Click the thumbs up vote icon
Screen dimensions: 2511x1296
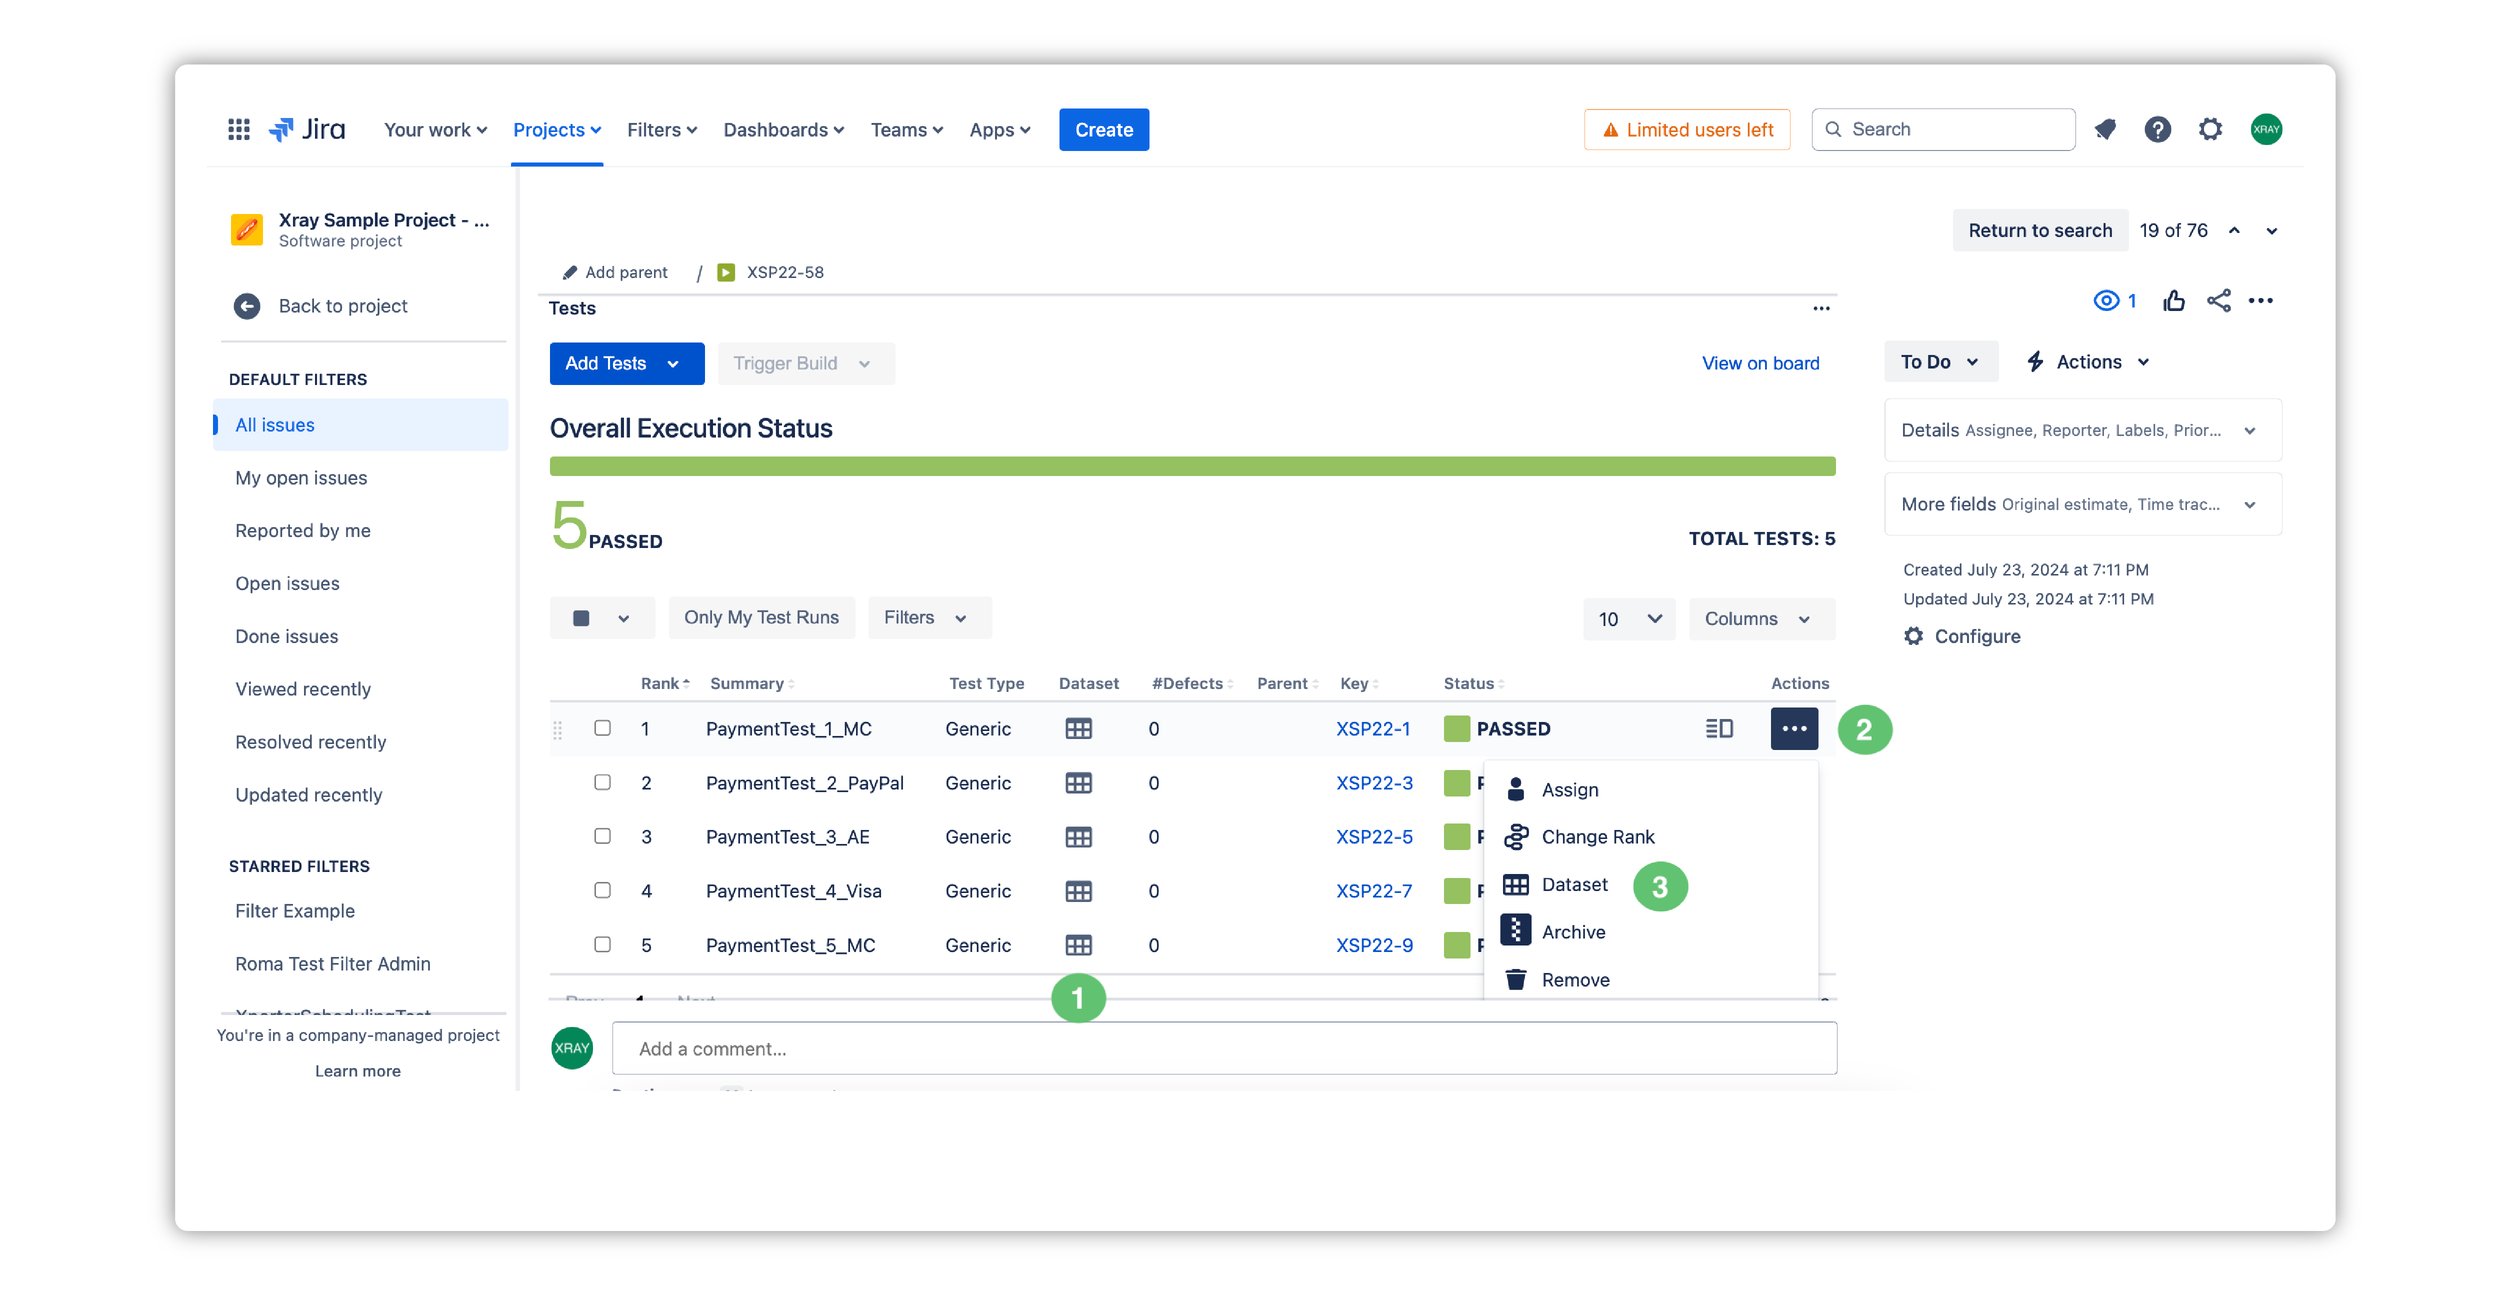[2173, 301]
